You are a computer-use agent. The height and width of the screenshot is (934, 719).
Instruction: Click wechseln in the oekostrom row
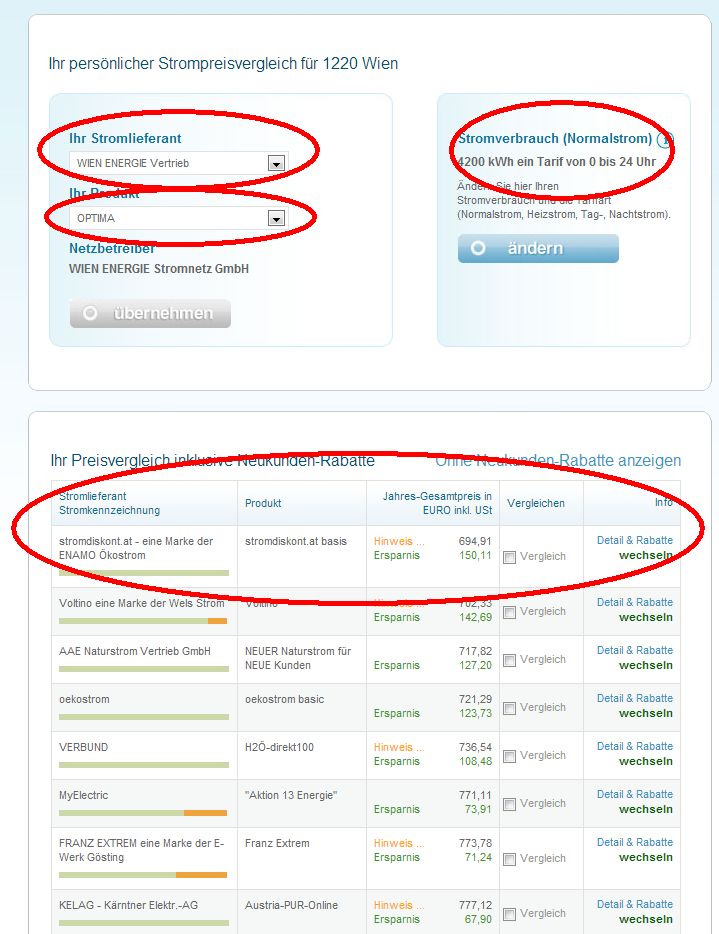pyautogui.click(x=646, y=713)
